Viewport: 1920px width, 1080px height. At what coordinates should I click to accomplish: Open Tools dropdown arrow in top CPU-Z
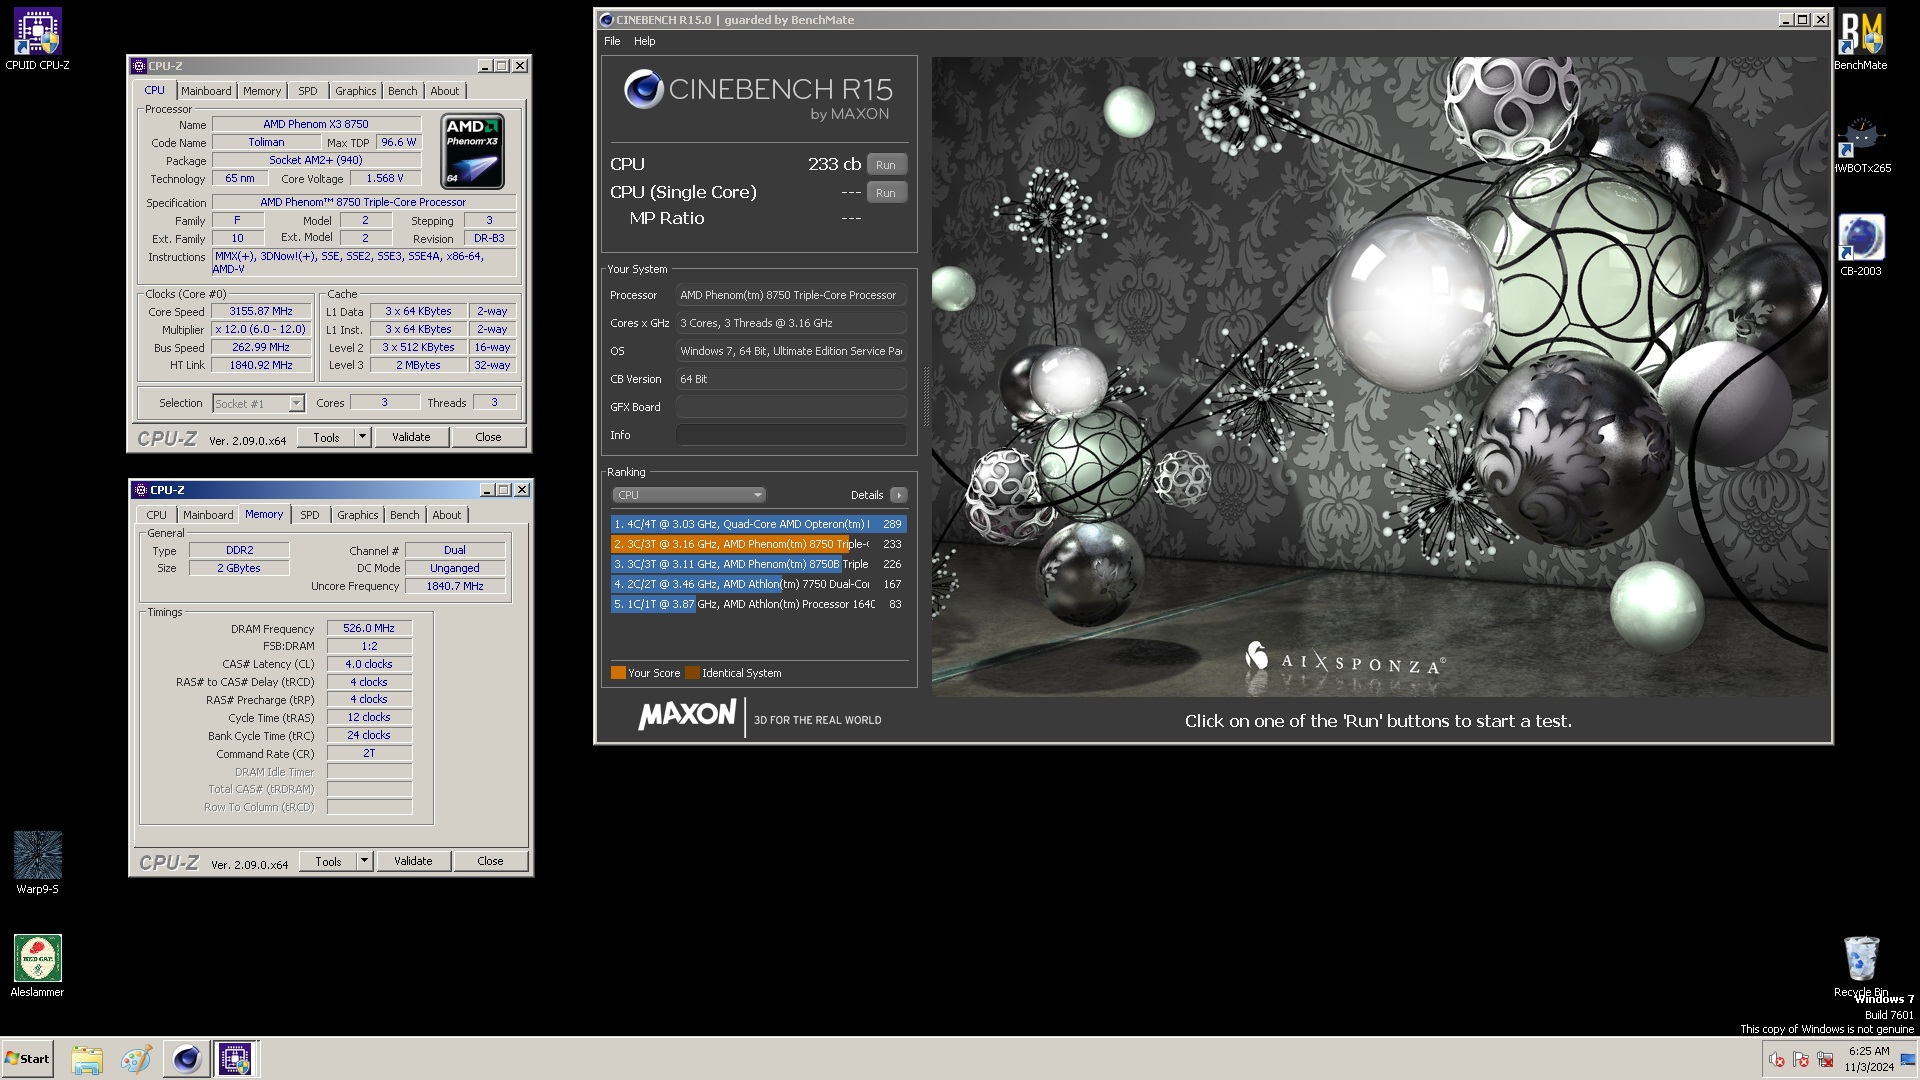pos(363,438)
